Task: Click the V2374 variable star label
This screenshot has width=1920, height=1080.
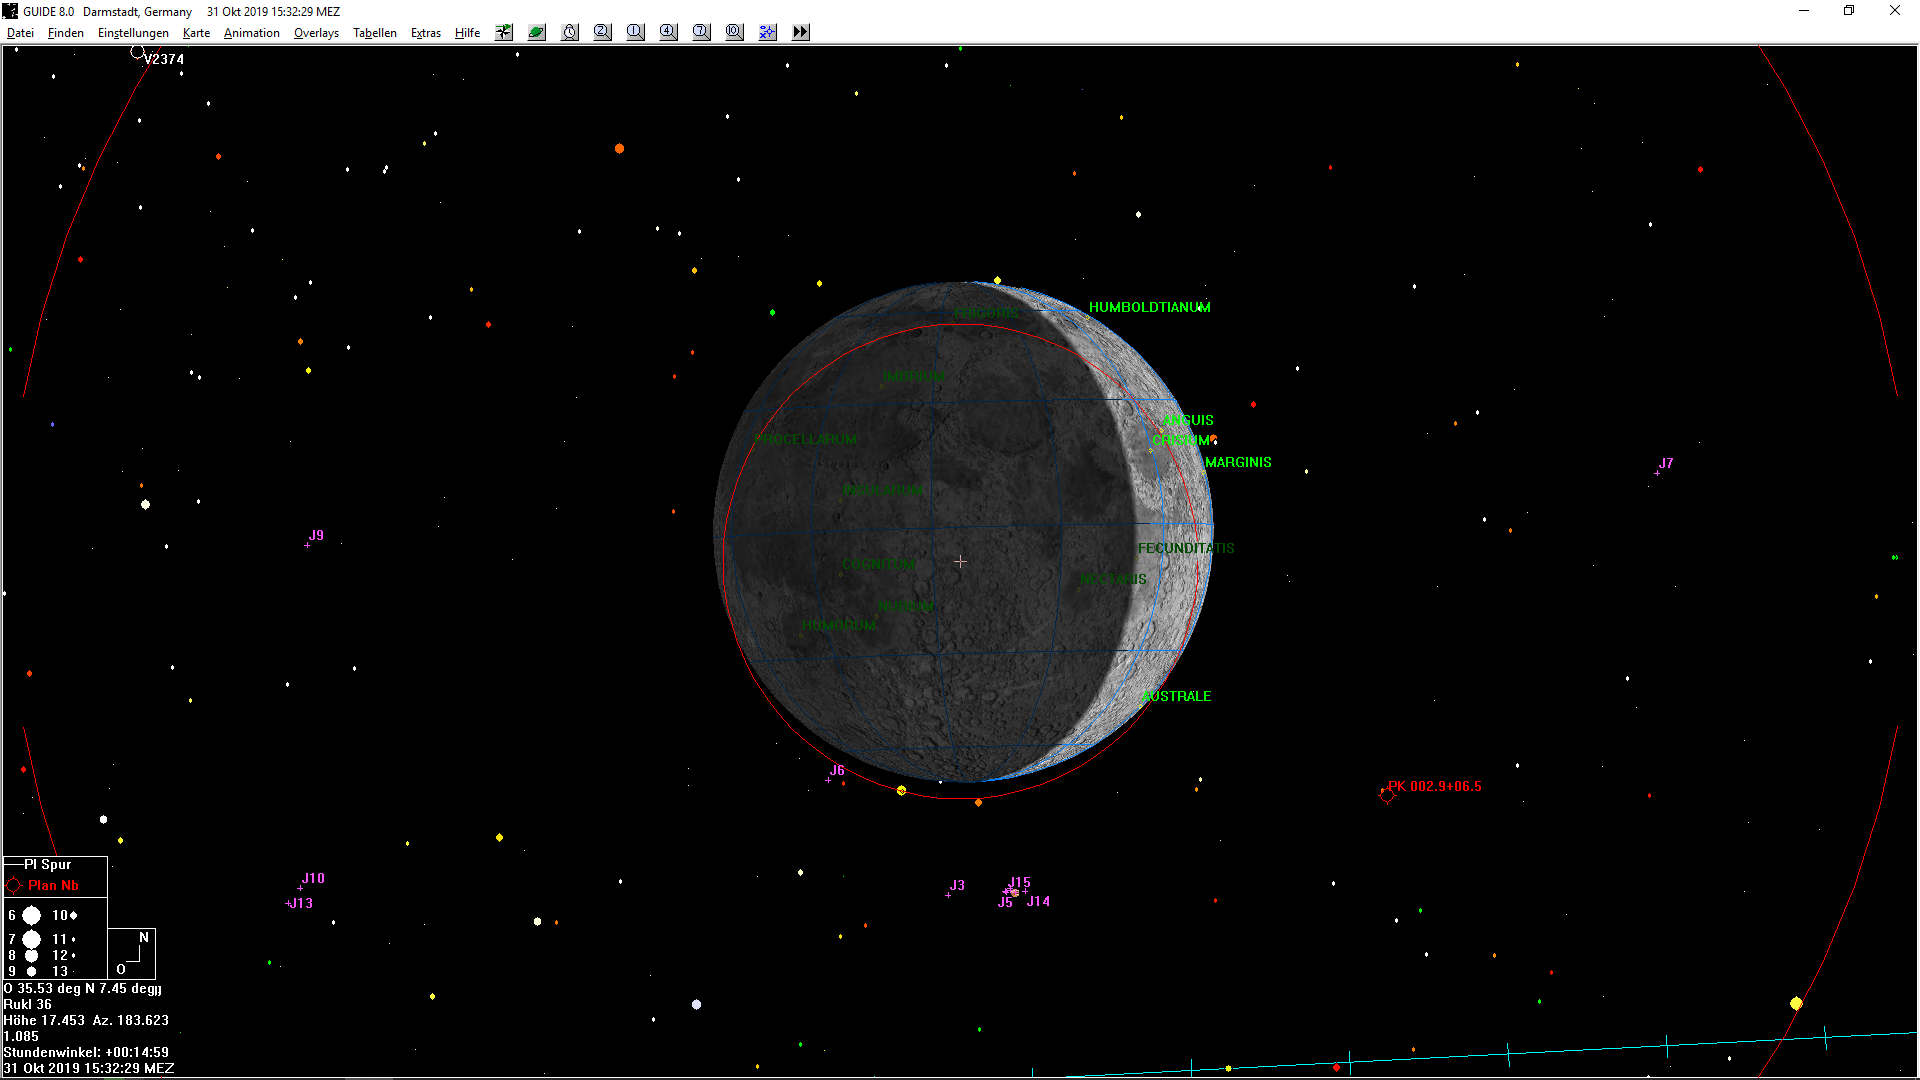Action: [x=164, y=59]
